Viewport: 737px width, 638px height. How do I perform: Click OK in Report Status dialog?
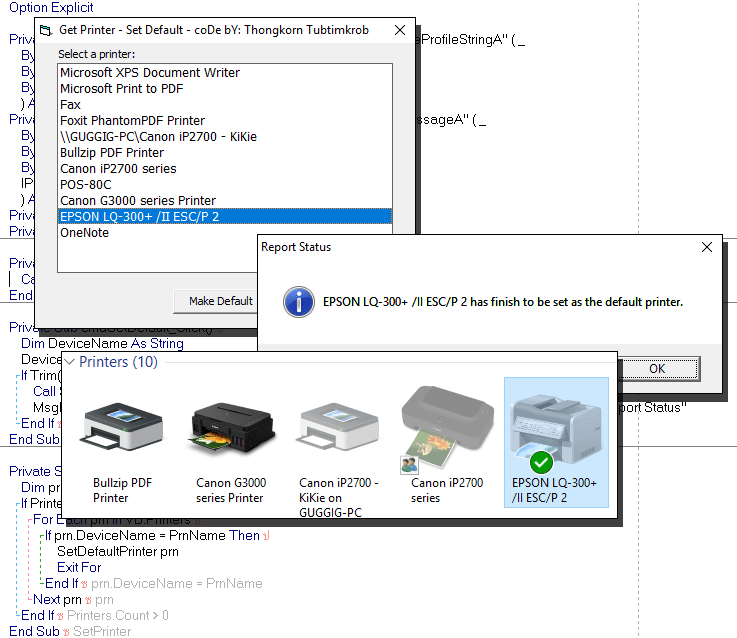pyautogui.click(x=657, y=369)
